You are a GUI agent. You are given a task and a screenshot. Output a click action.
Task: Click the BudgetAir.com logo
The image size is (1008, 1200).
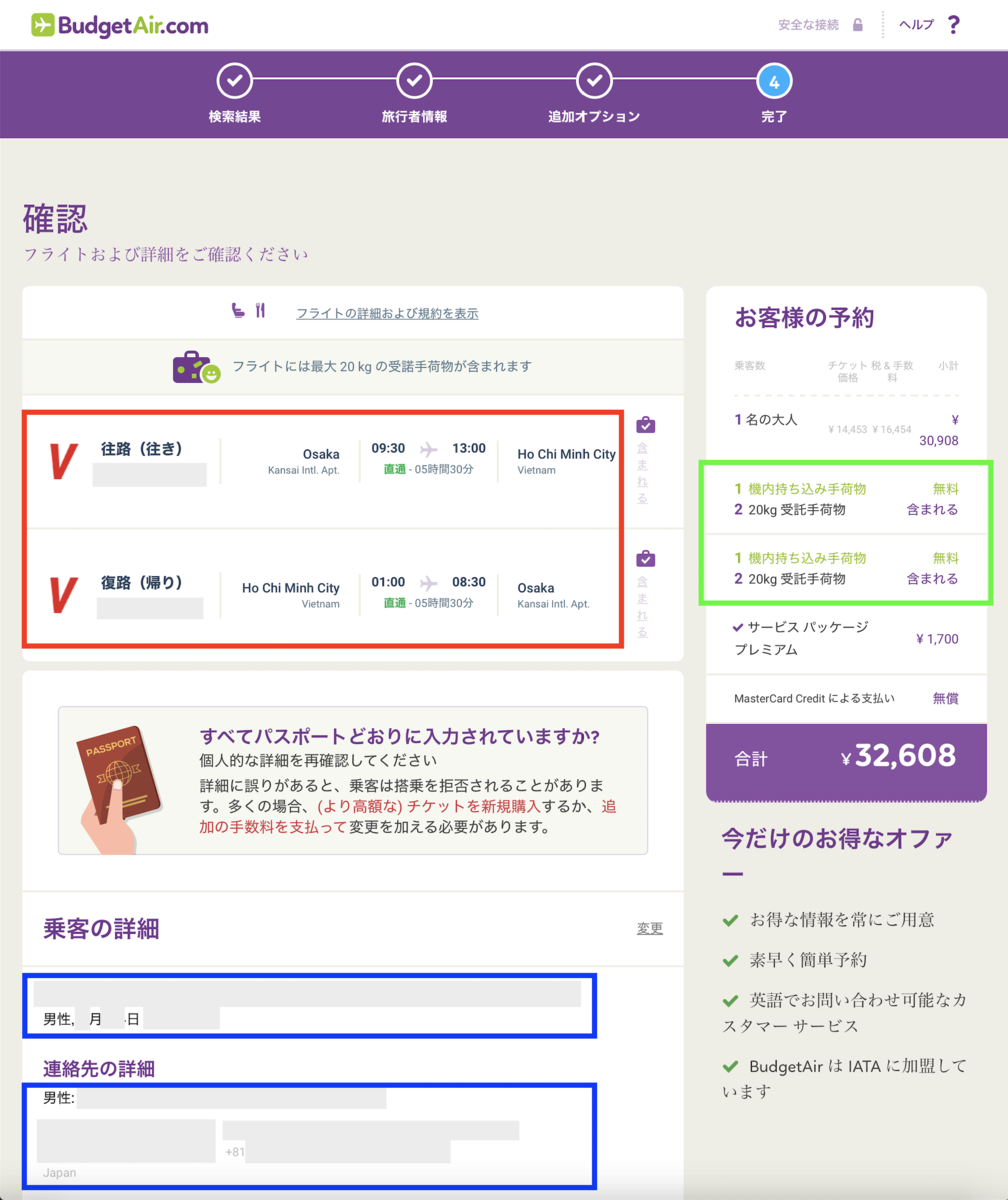120,25
